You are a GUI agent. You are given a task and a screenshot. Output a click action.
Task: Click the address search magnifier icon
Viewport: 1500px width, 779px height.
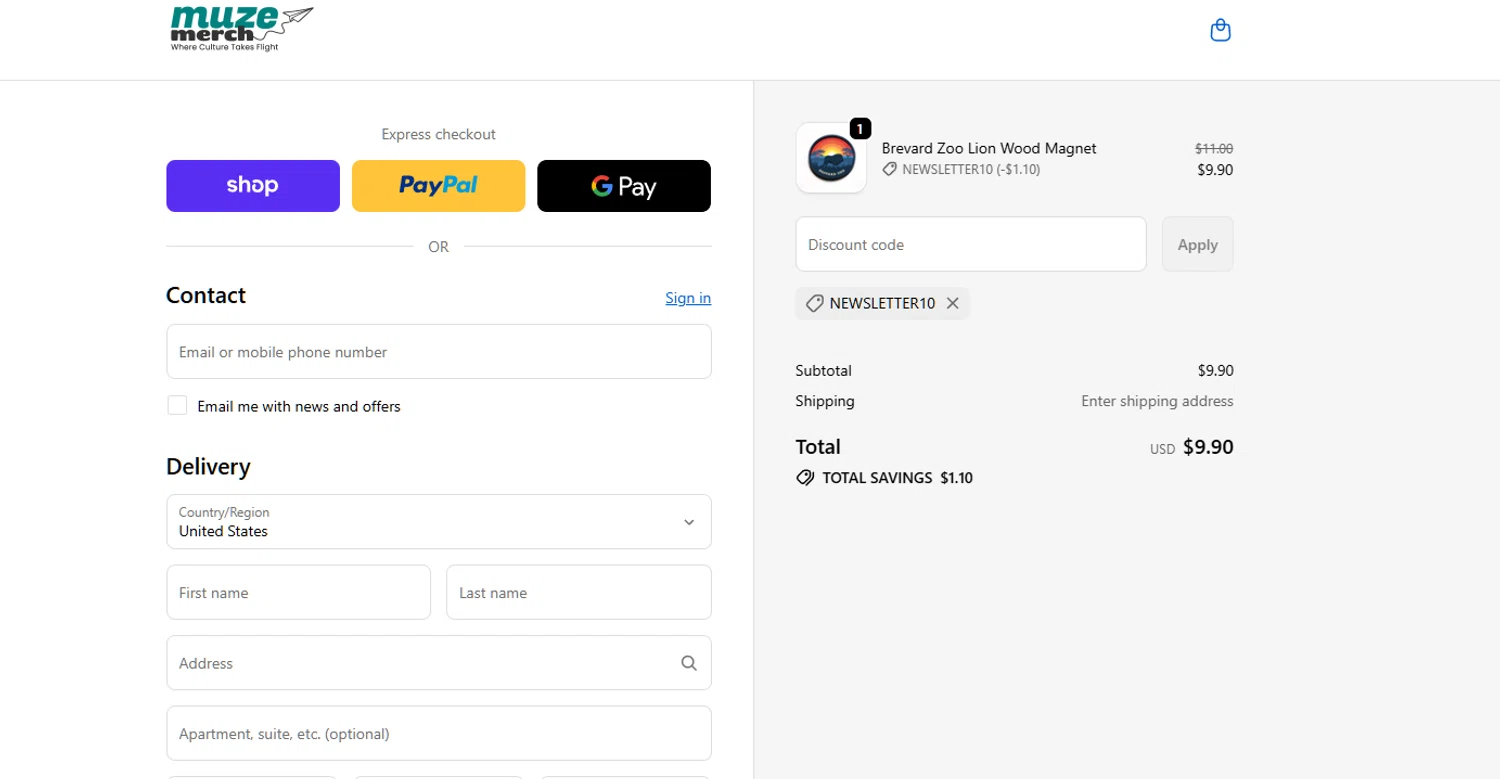click(x=688, y=663)
